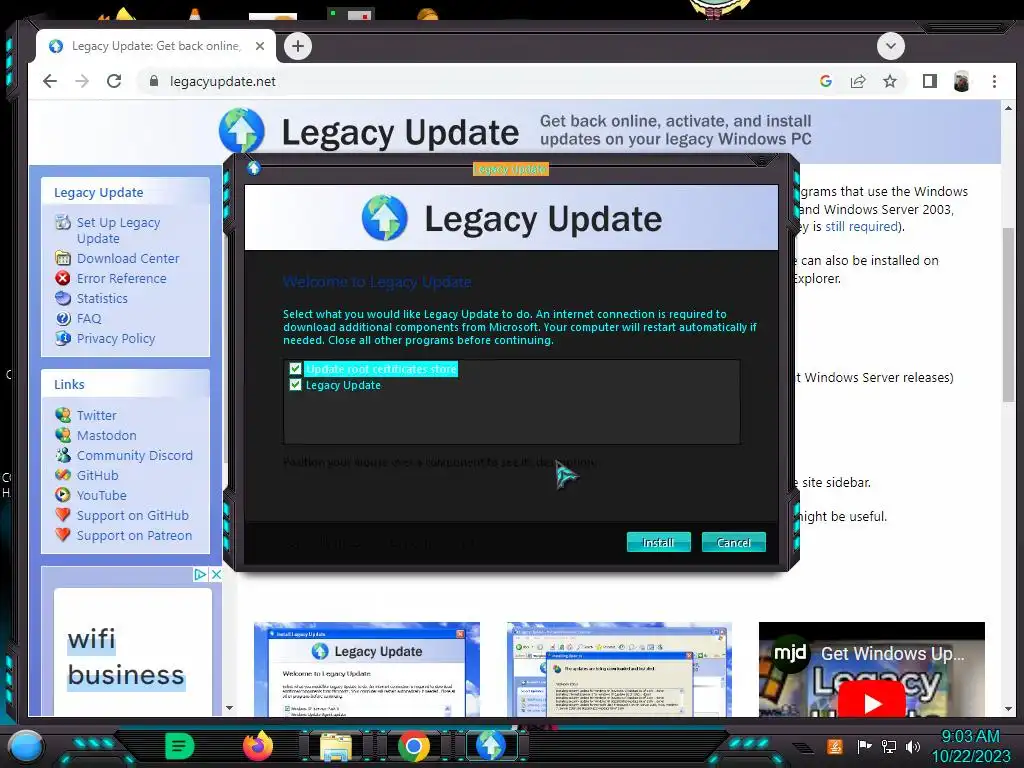The height and width of the screenshot is (768, 1024).
Task: Open the taskbar clock and date
Action: coord(970,746)
